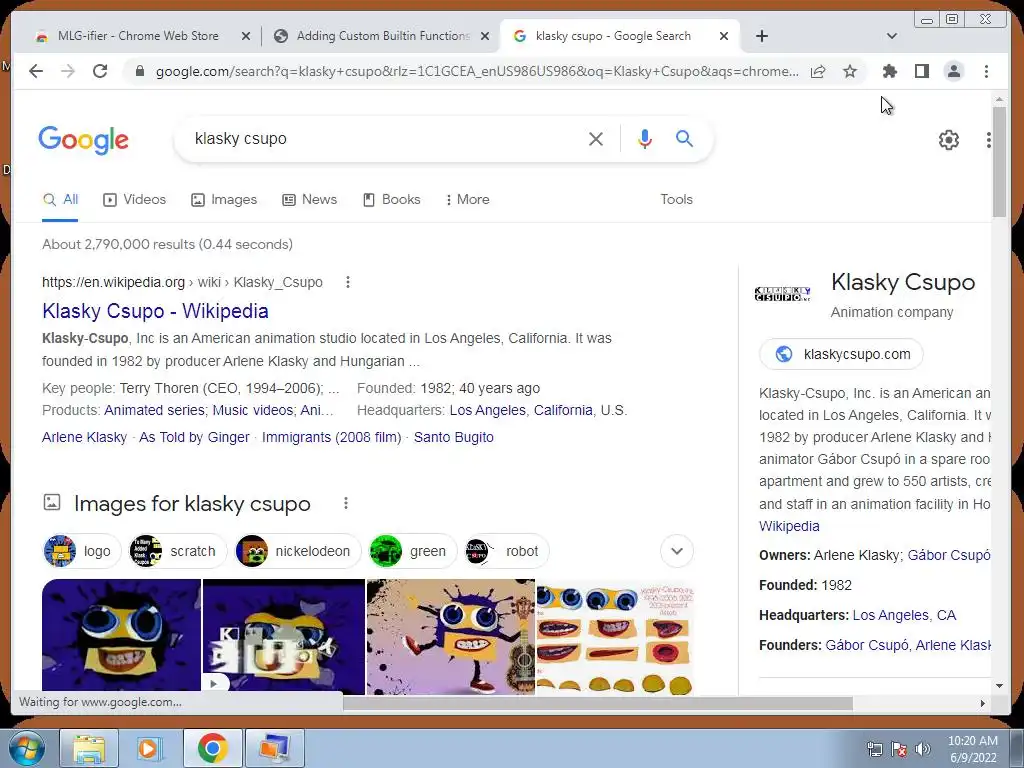The image size is (1024, 768).
Task: Open the guitar character image thumbnail
Action: [451, 637]
